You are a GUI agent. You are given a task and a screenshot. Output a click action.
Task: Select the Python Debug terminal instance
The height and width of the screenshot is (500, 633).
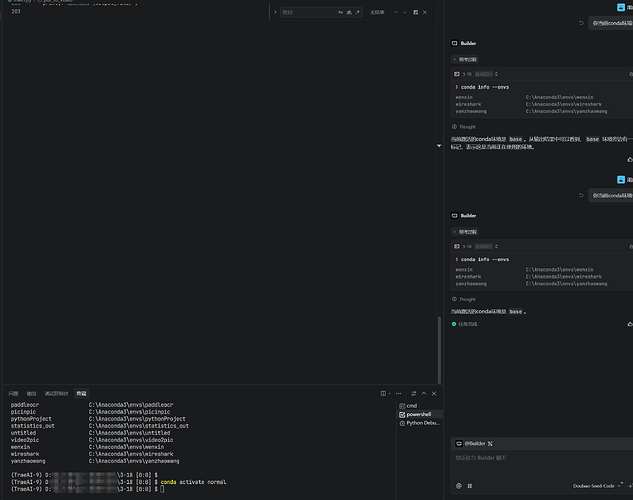pyautogui.click(x=419, y=423)
